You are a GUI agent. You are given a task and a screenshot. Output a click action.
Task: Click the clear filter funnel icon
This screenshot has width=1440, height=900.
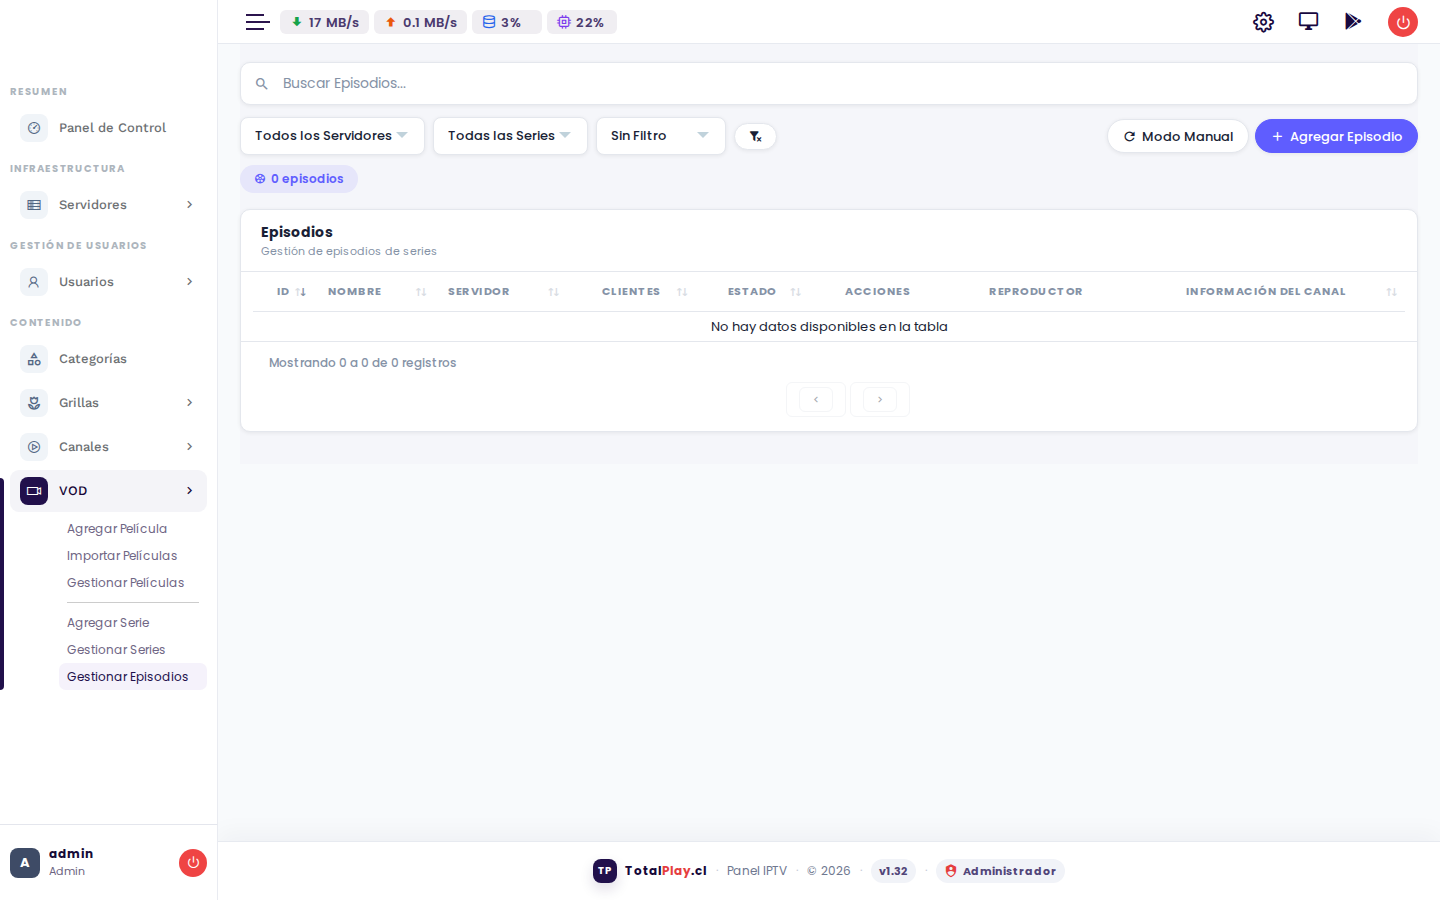pyautogui.click(x=755, y=136)
